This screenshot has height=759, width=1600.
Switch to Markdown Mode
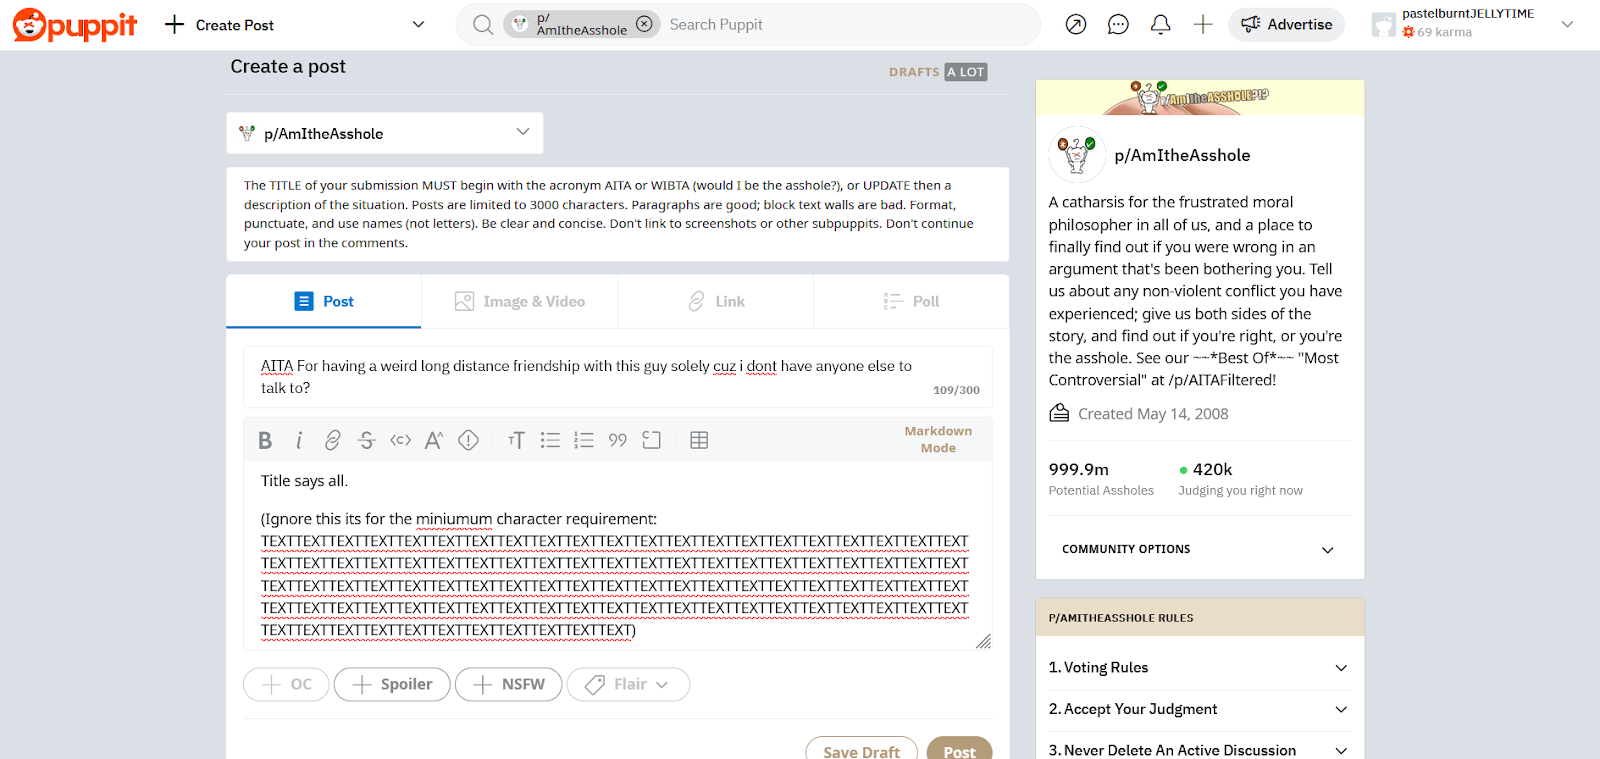tap(938, 439)
